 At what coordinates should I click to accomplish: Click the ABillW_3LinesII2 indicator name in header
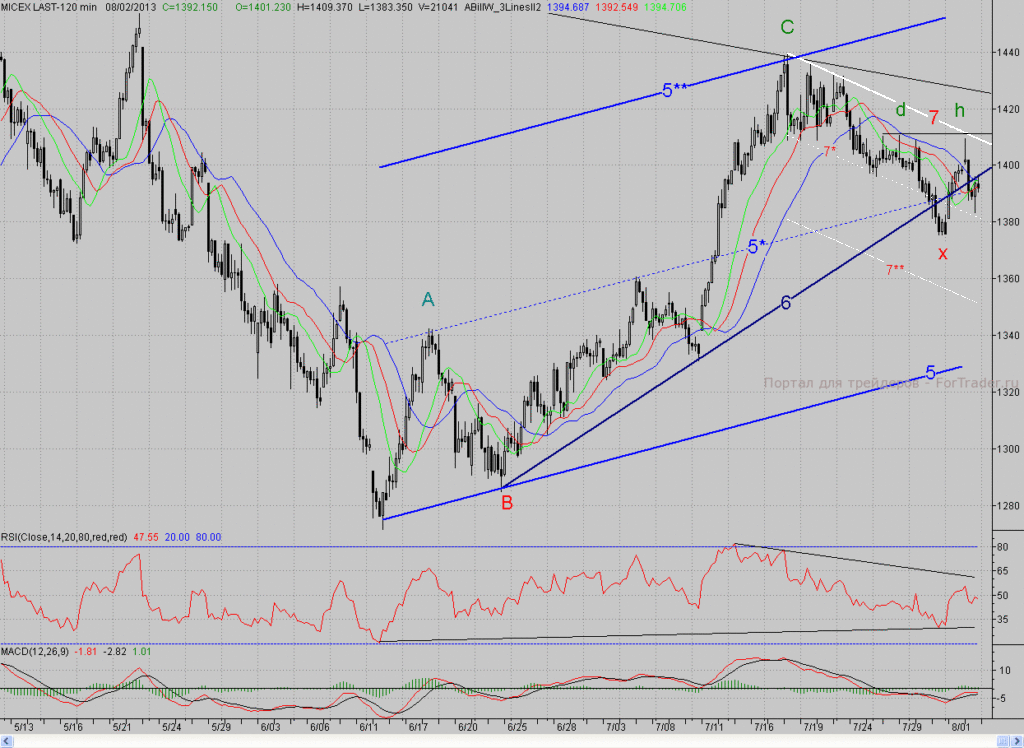502,7
